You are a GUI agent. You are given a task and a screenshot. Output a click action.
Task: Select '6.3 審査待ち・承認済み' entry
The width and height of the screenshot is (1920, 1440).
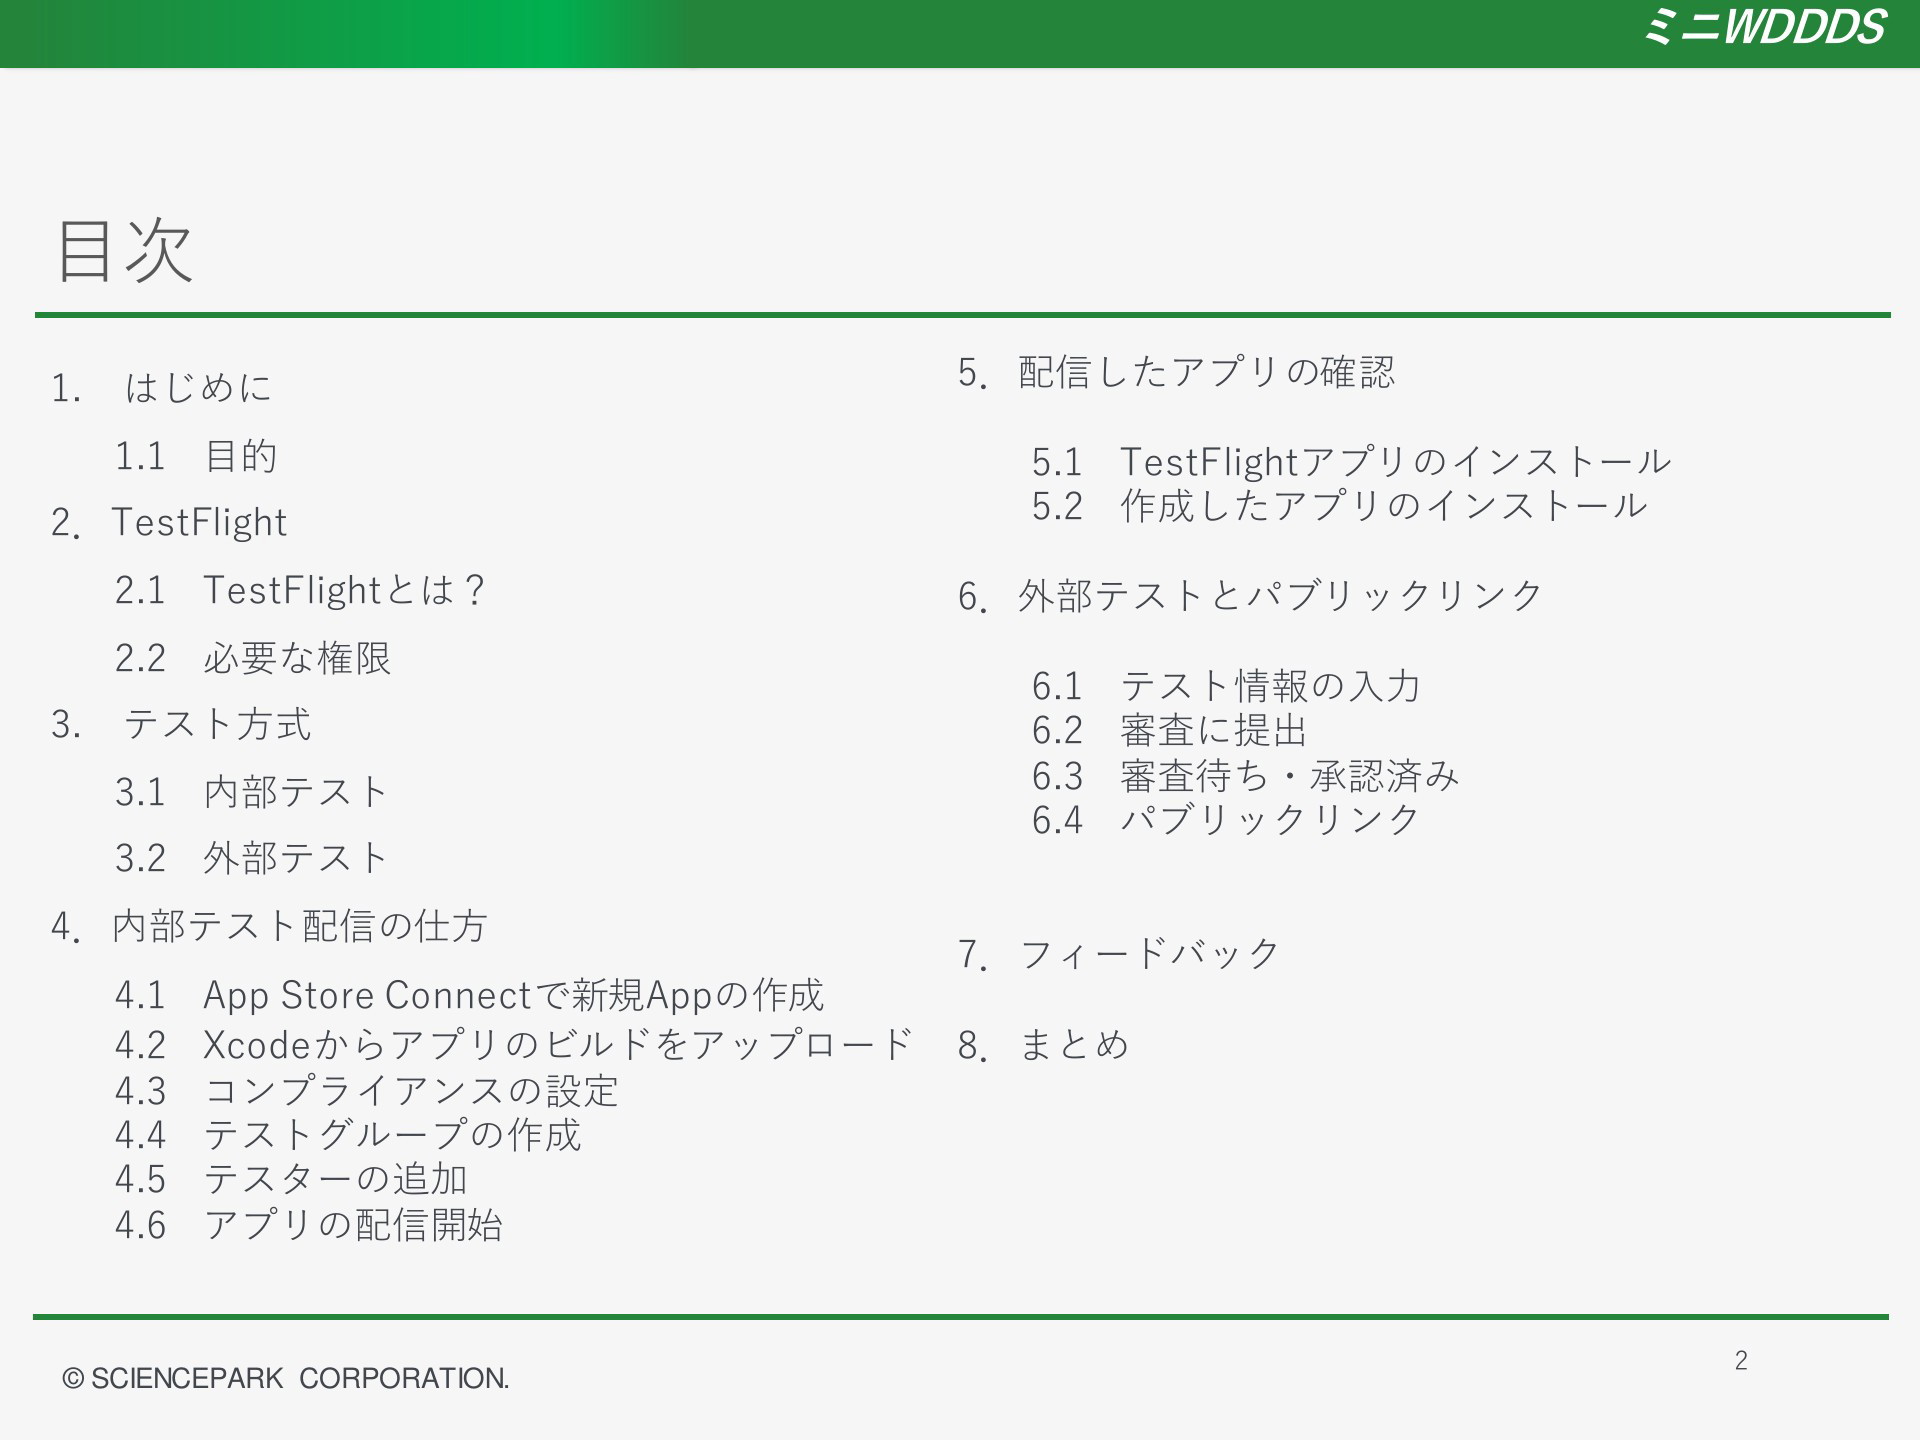pyautogui.click(x=1246, y=776)
